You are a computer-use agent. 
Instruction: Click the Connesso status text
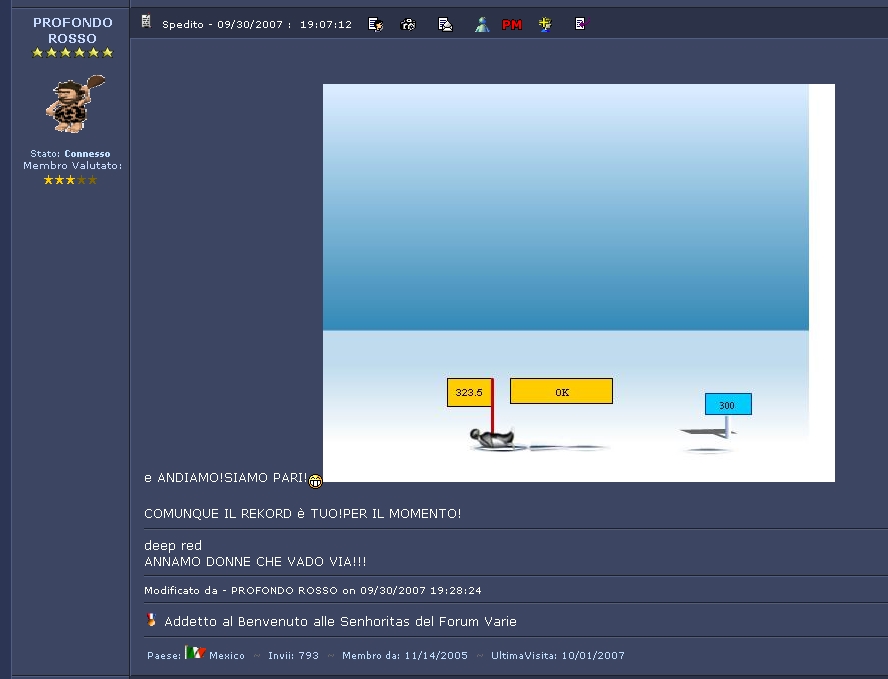(x=87, y=154)
